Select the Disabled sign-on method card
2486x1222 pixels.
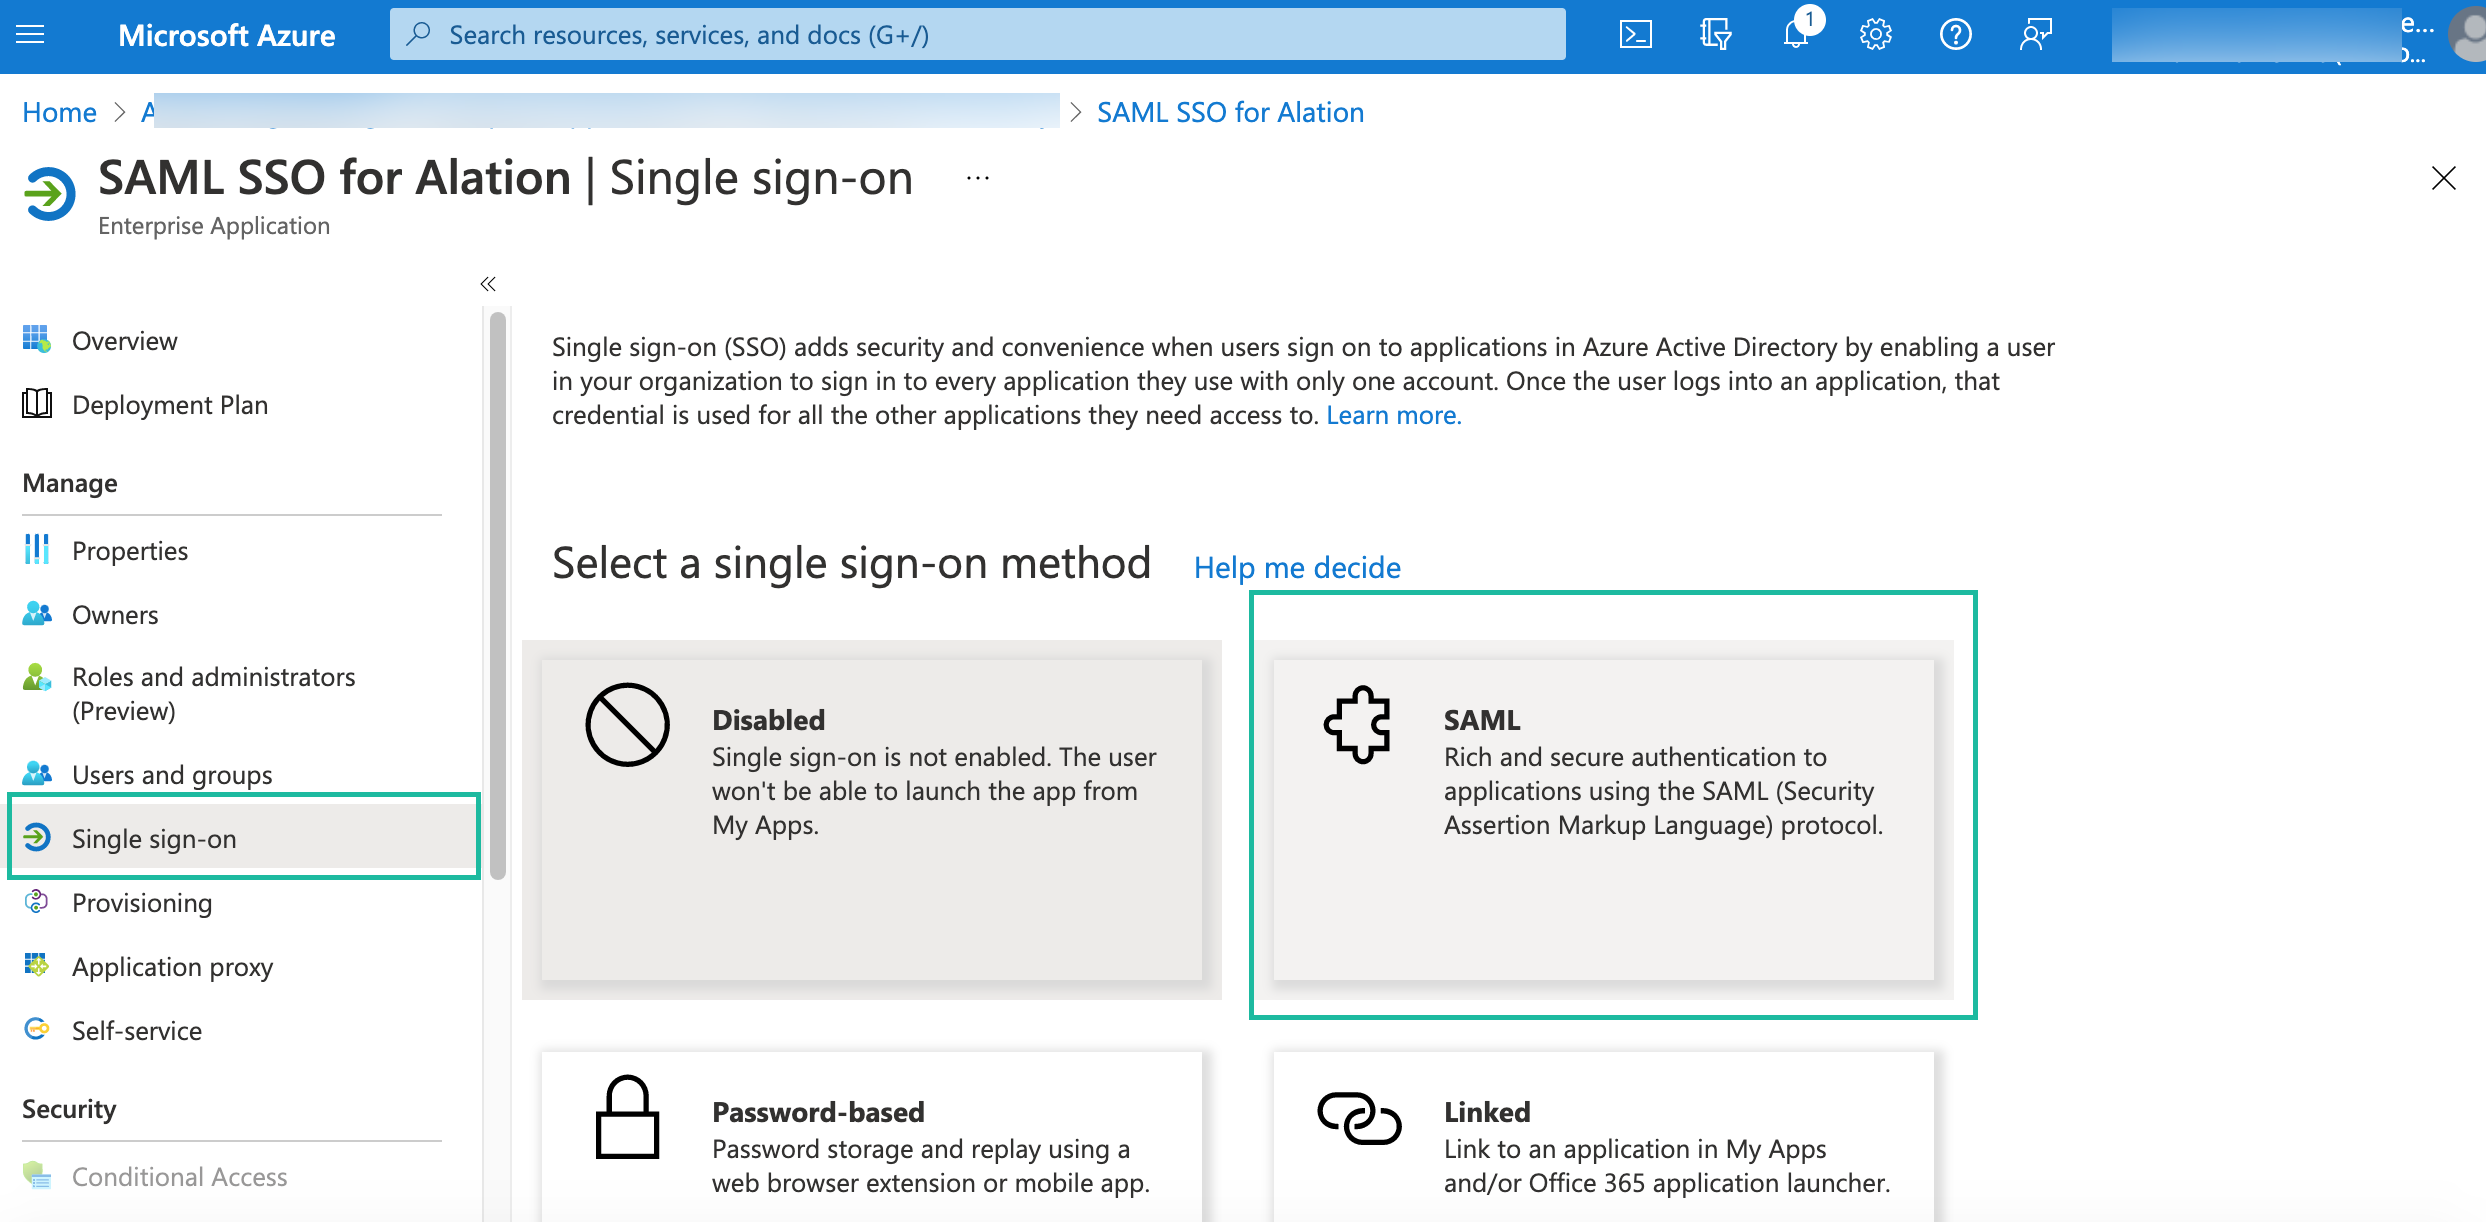coord(871,819)
